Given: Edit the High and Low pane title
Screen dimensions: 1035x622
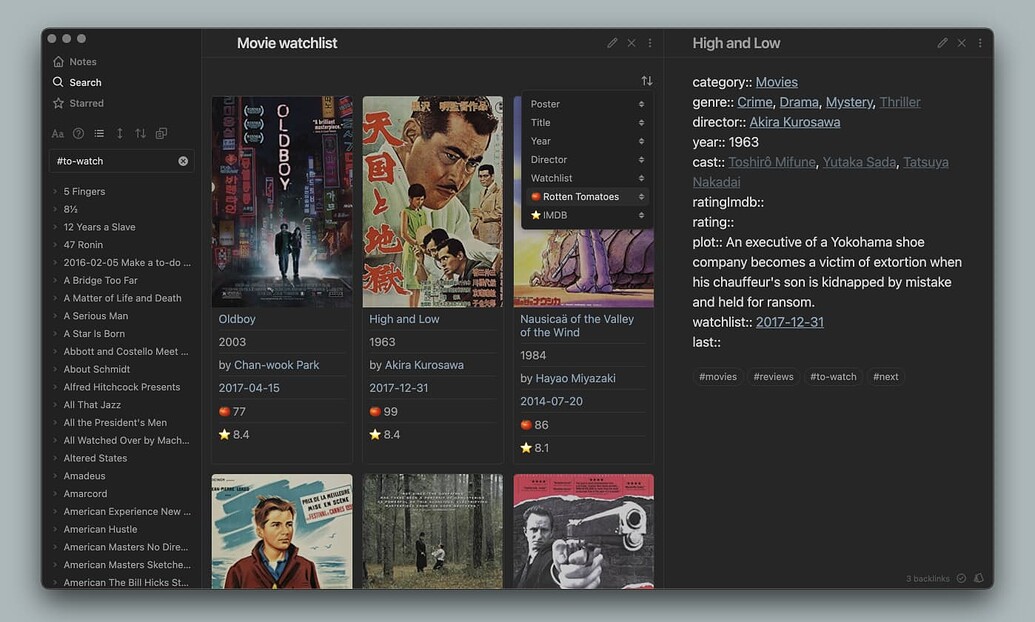Looking at the screenshot, I should coord(941,43).
